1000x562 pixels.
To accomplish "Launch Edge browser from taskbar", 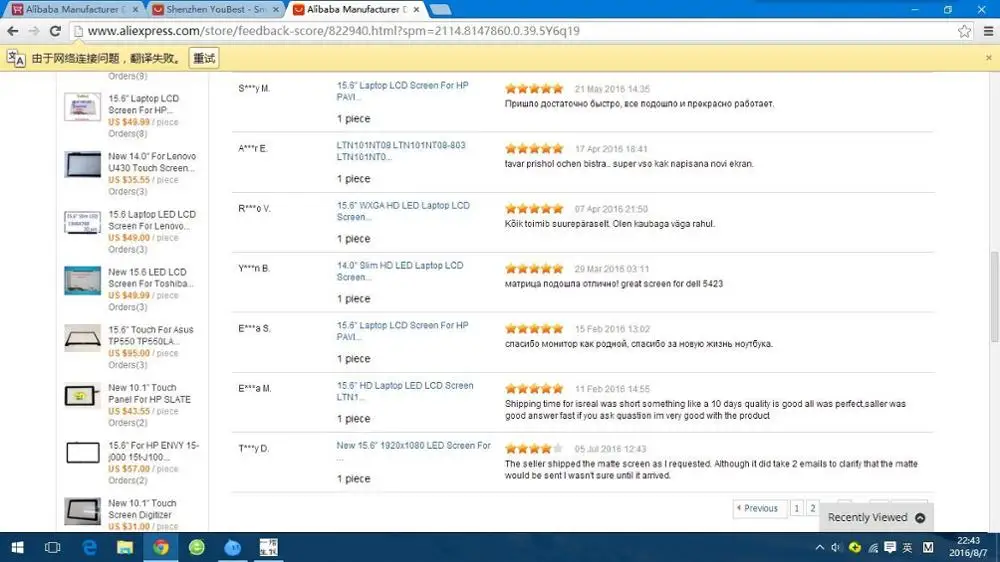I will click(89, 547).
